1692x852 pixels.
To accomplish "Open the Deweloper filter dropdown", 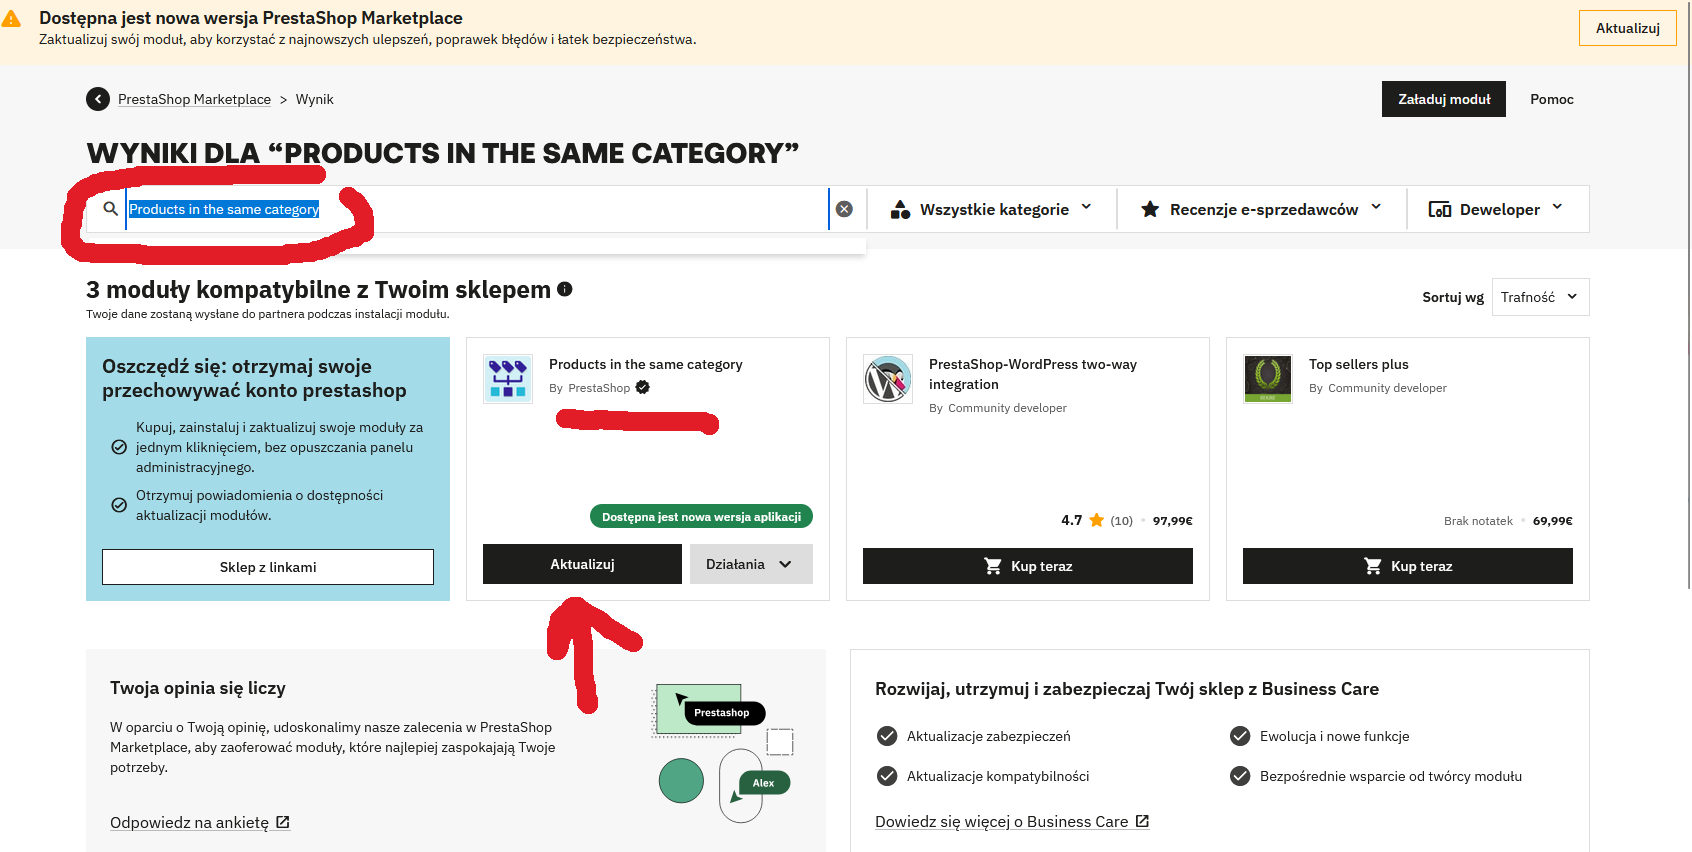I will tap(1497, 209).
